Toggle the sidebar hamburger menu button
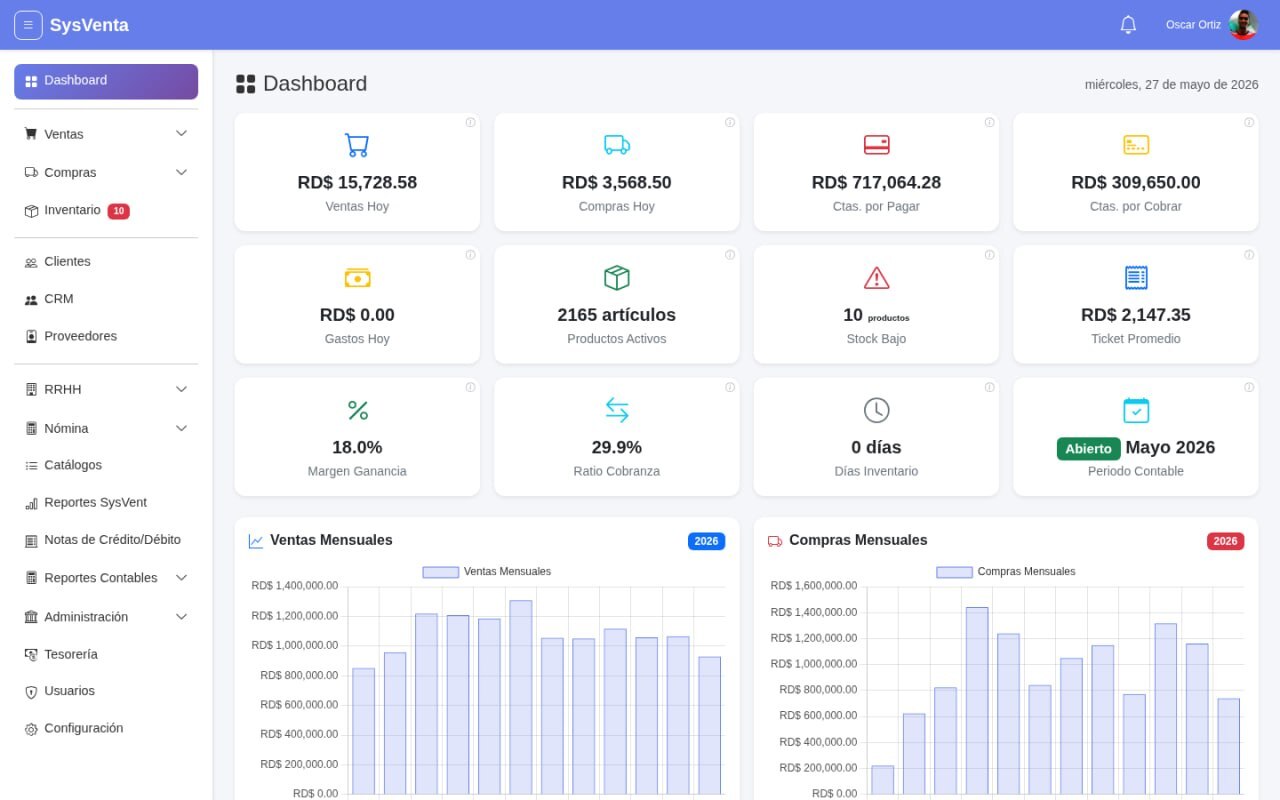This screenshot has width=1280, height=800. 28,25
